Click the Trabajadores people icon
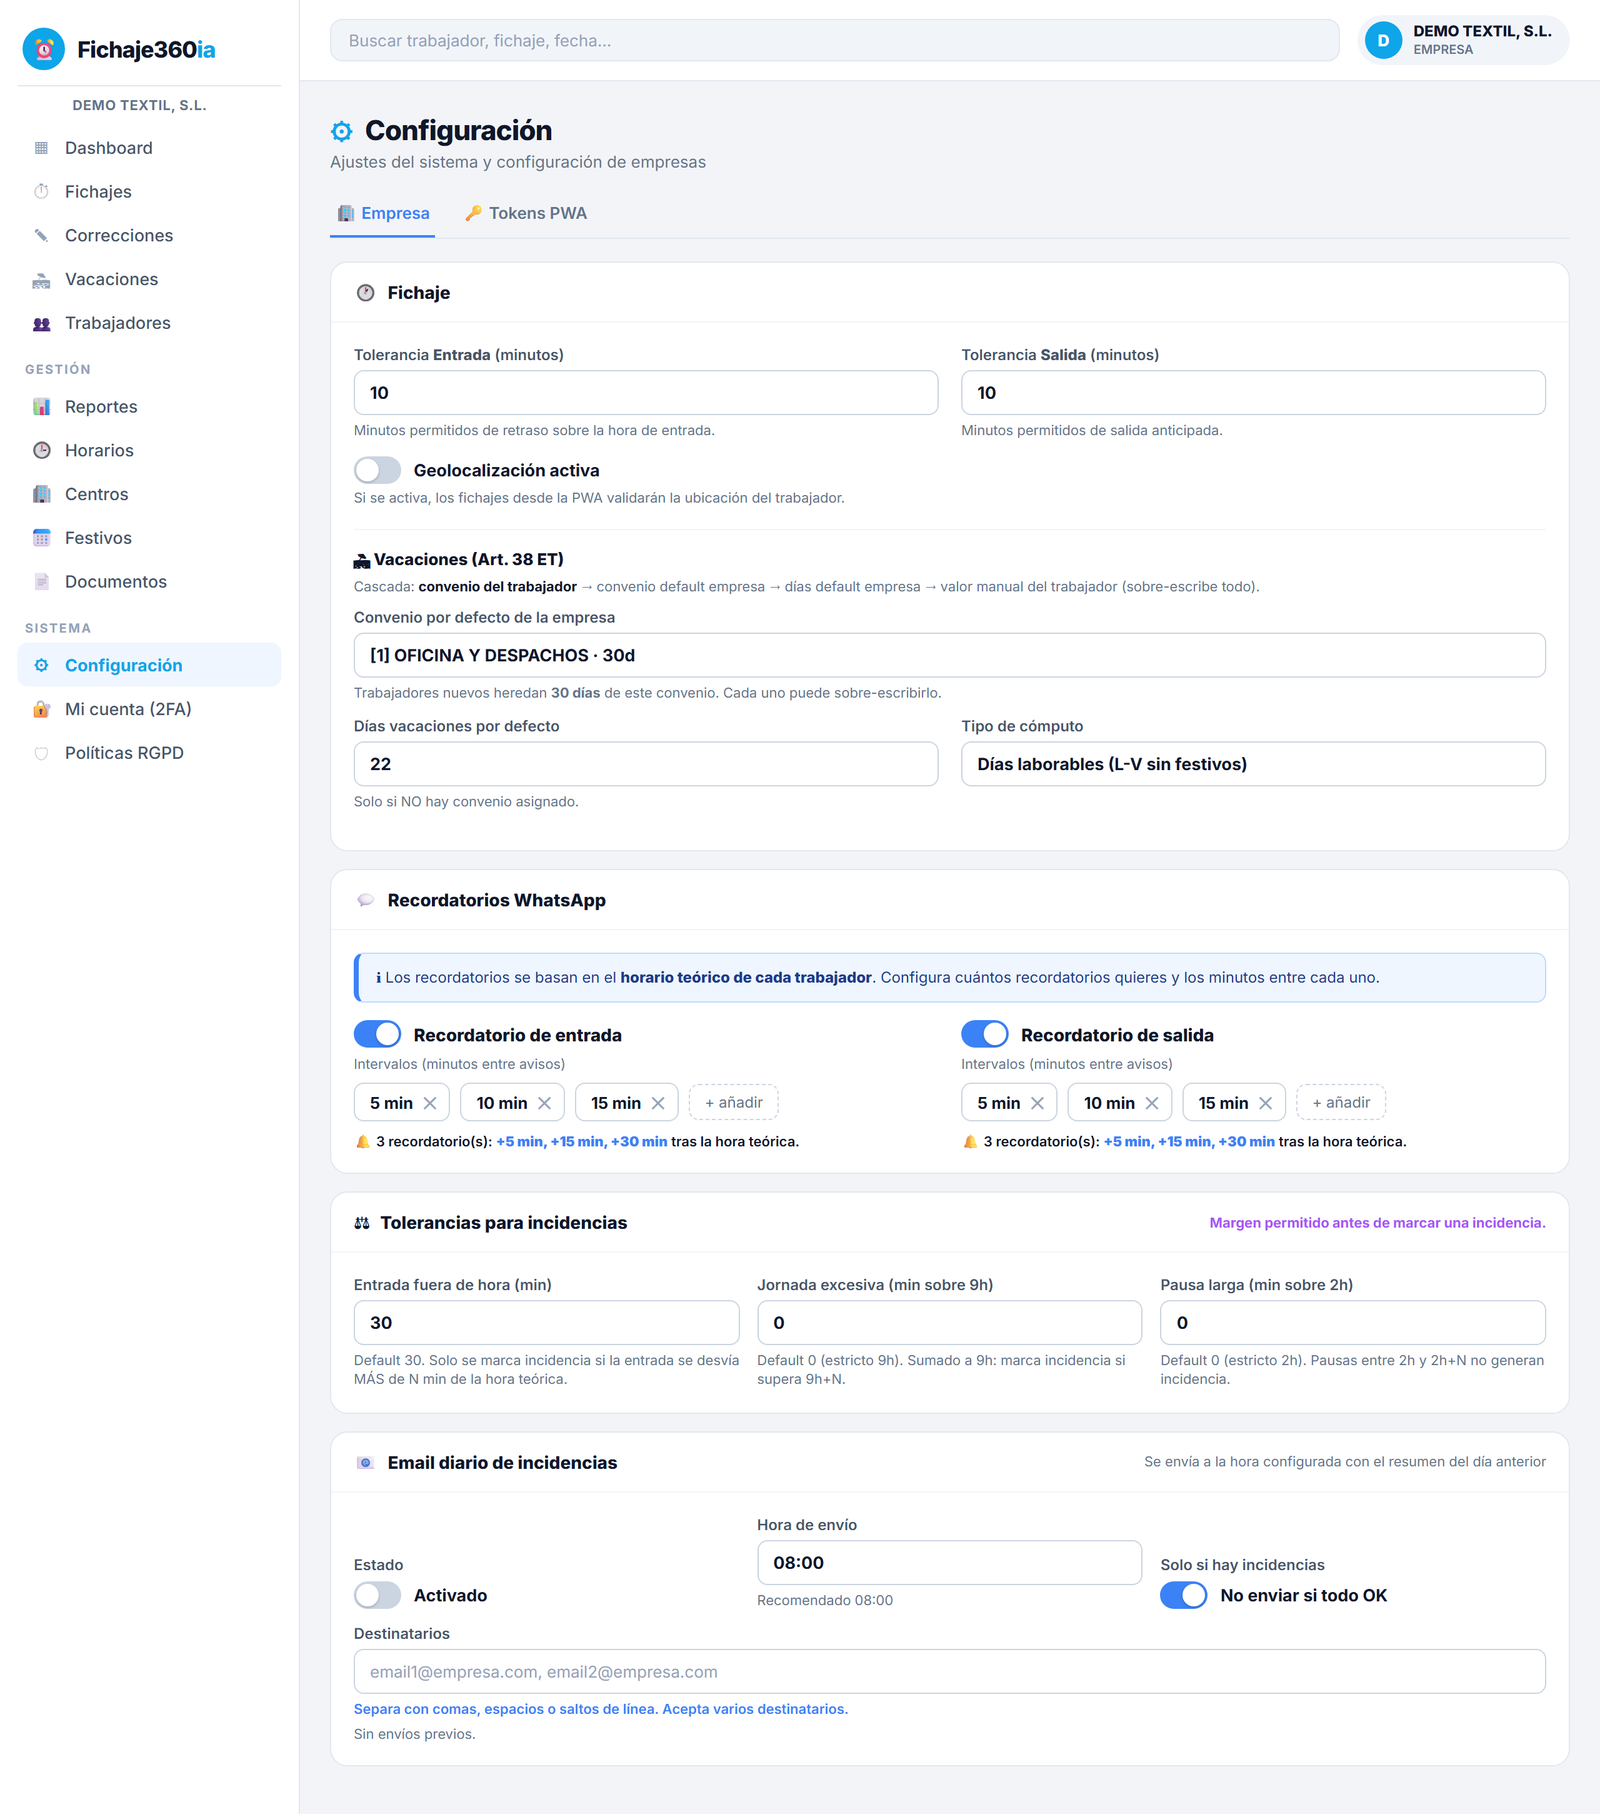 point(41,323)
